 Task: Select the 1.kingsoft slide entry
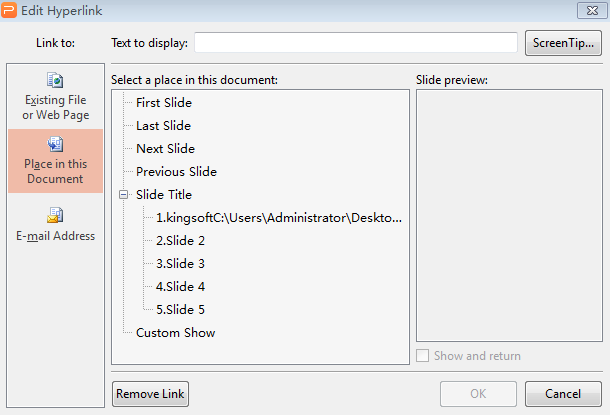(279, 218)
